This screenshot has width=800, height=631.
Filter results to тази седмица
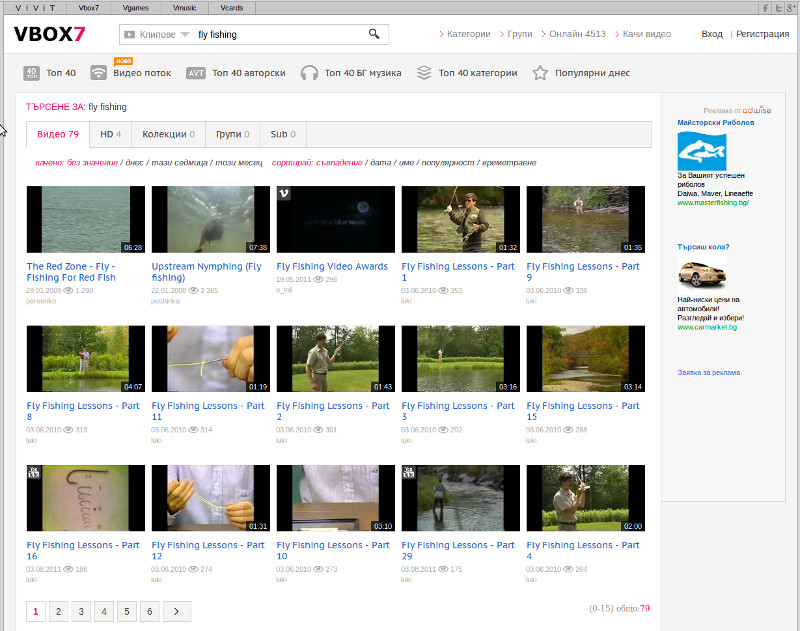(x=178, y=162)
